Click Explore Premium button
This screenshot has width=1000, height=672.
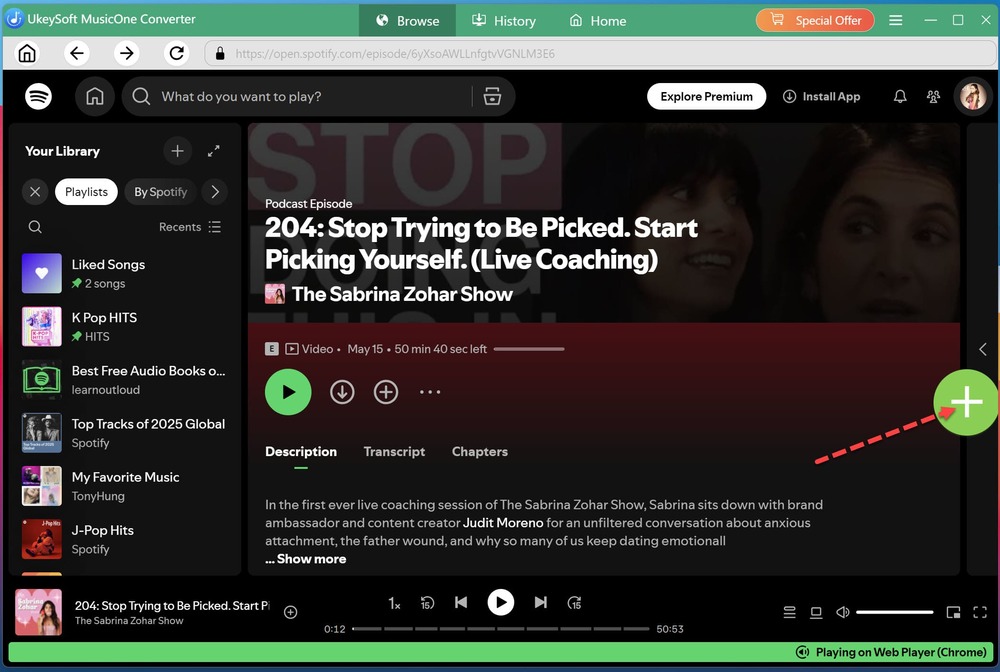click(x=707, y=96)
